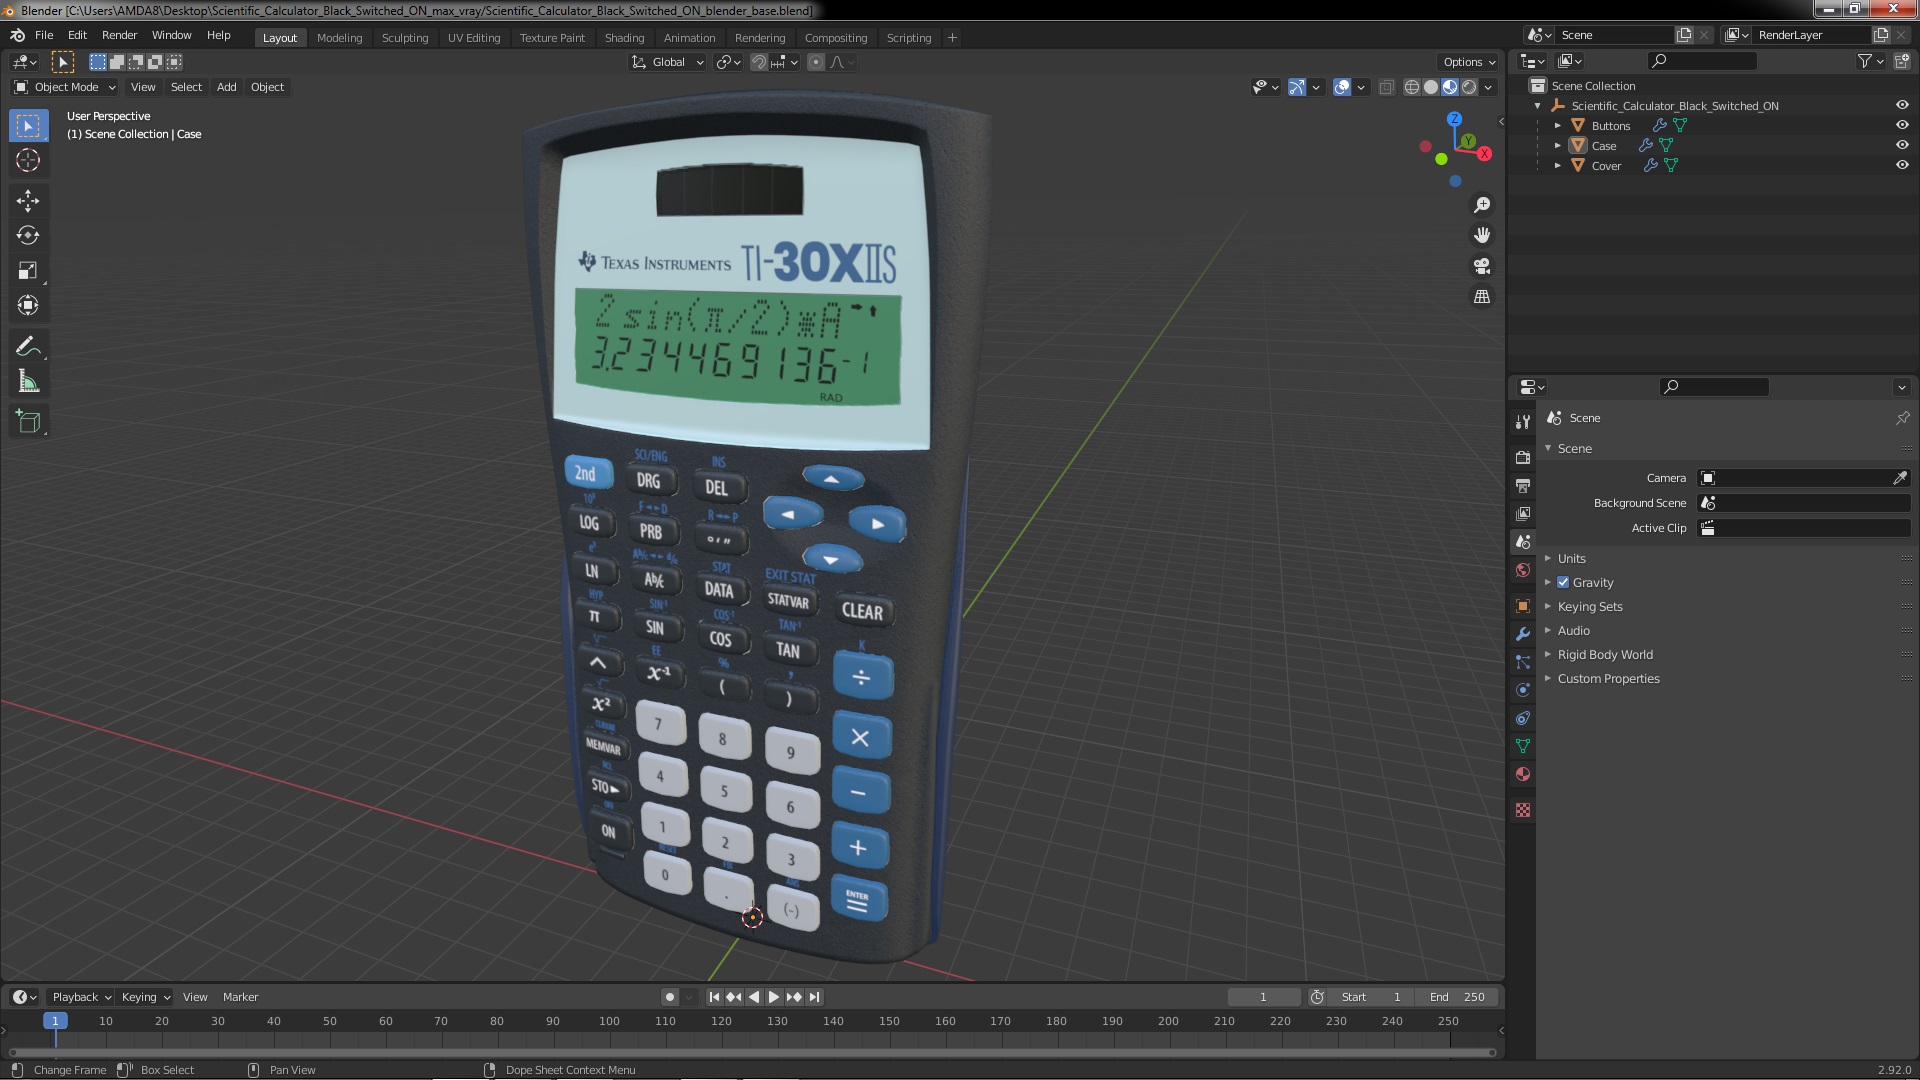Hide the Buttons object in the outliner
This screenshot has width=1920, height=1080.
(x=1902, y=125)
